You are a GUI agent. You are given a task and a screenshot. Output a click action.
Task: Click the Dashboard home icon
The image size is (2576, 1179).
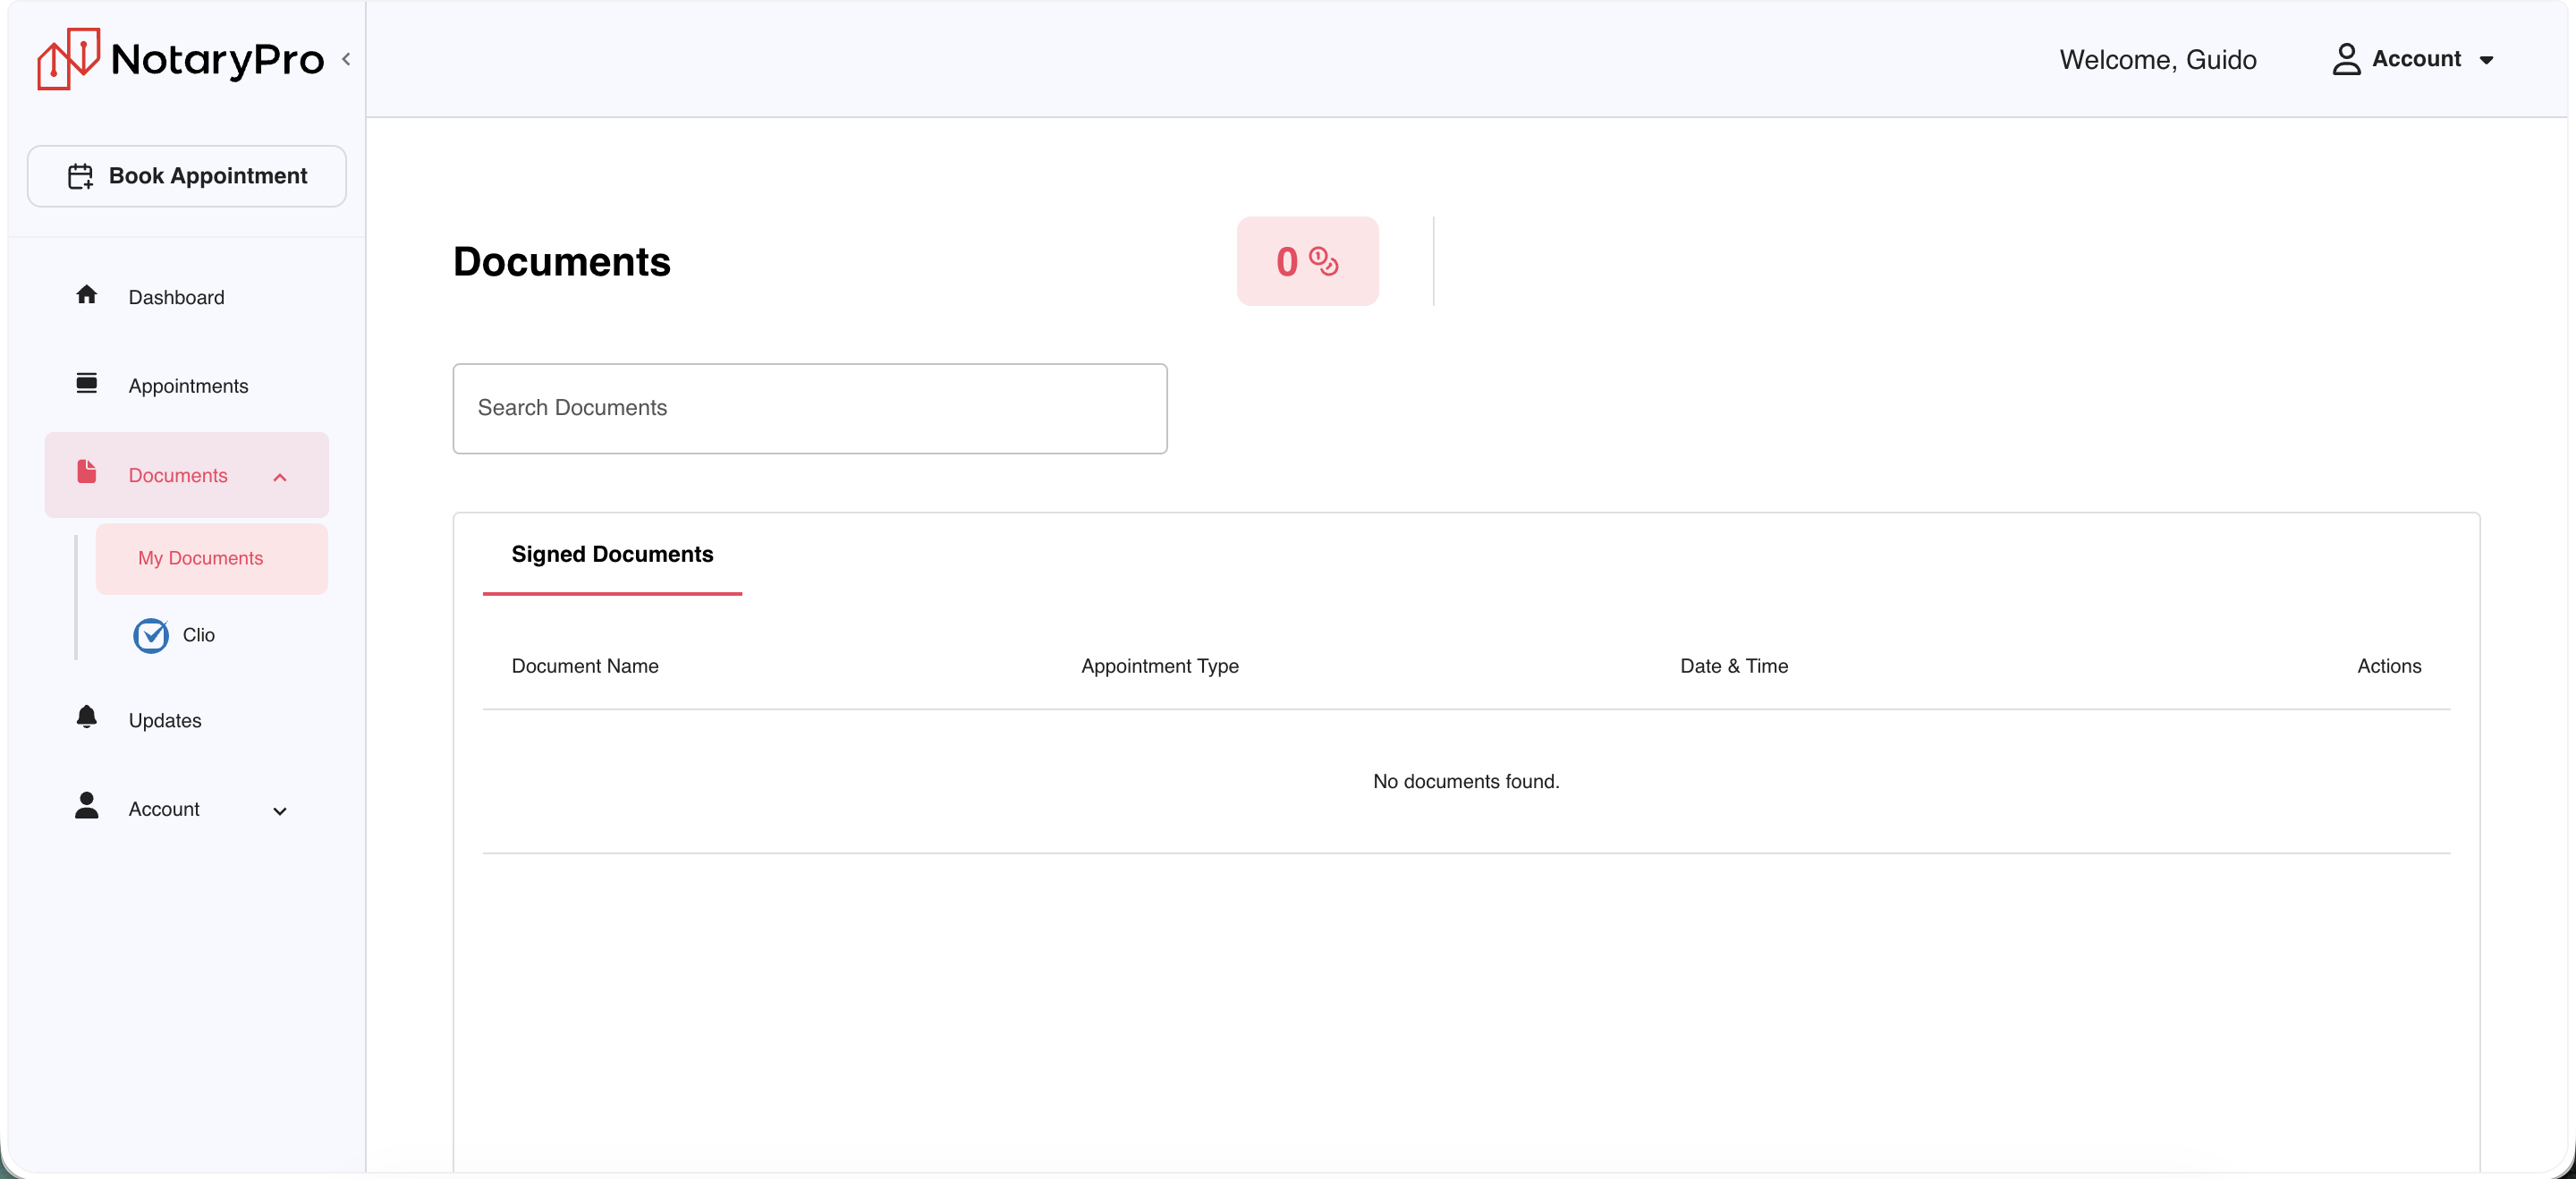pos(87,295)
